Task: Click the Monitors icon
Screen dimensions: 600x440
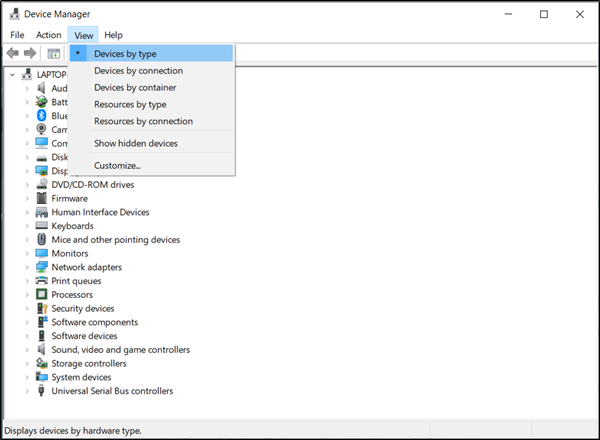Action: coord(41,253)
